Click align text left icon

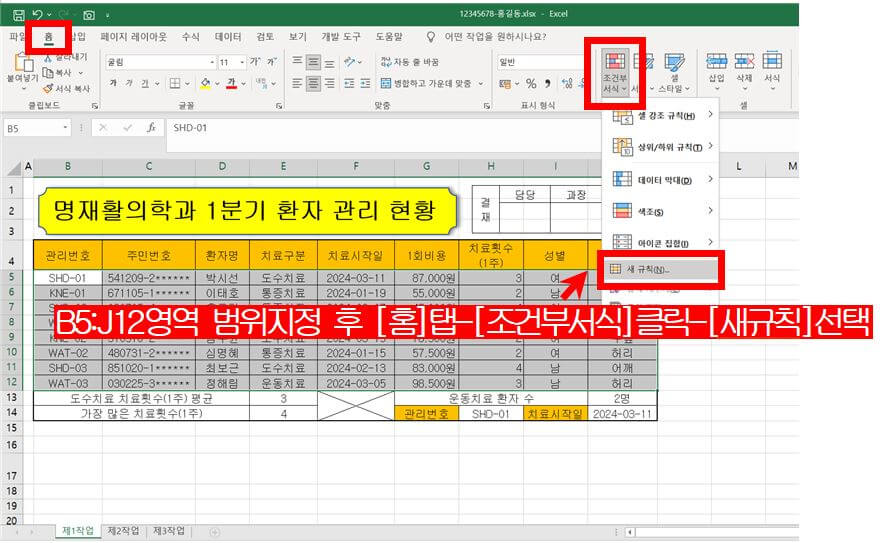point(297,84)
